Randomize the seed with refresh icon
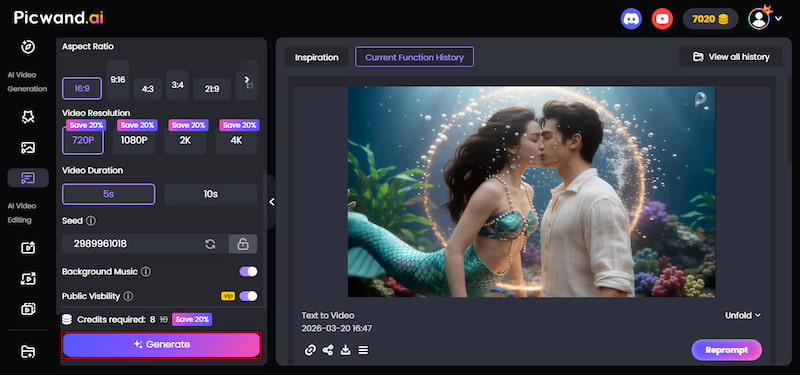This screenshot has height=375, width=800. 210,244
